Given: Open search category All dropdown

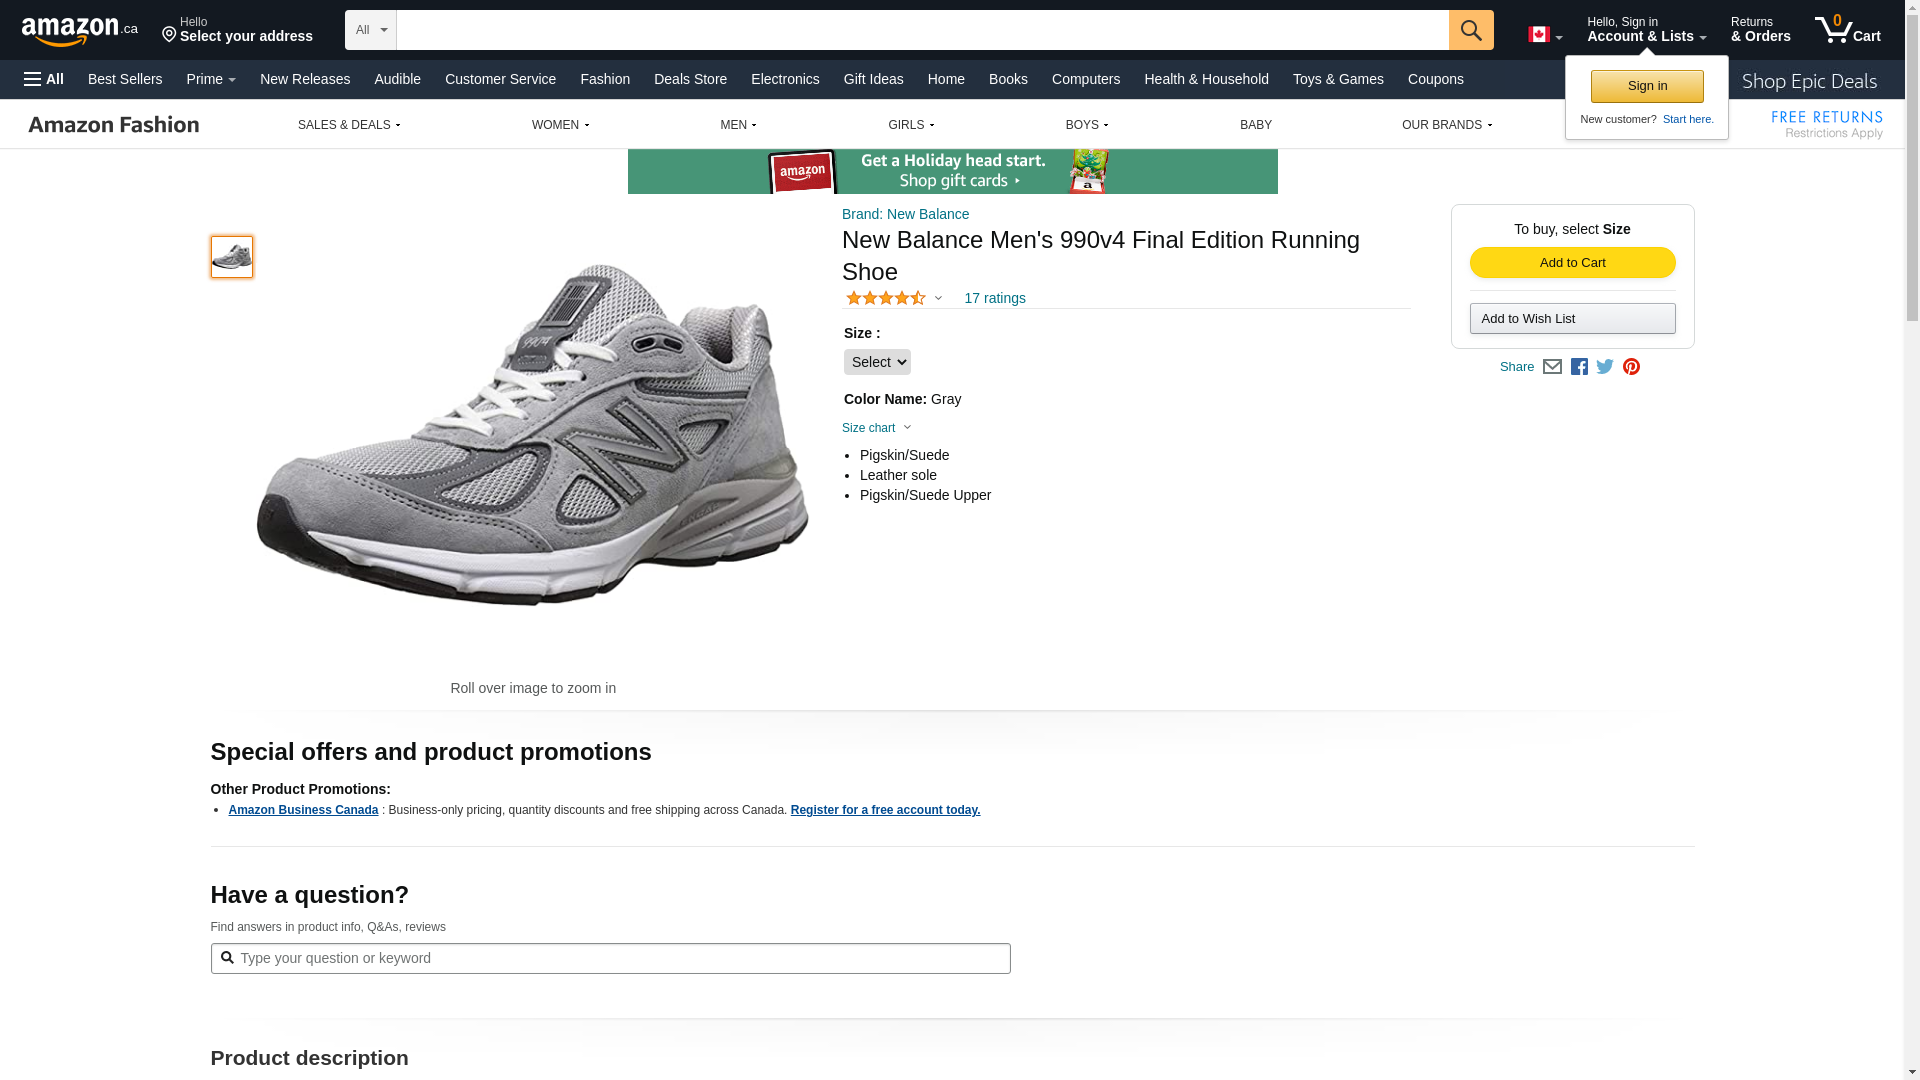Looking at the screenshot, I should [x=371, y=30].
